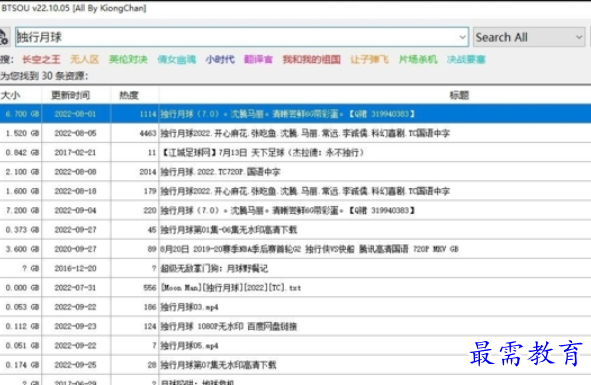The image size is (591, 385).
Task: Select result 独行月球03.mp4
Action: pos(296,307)
